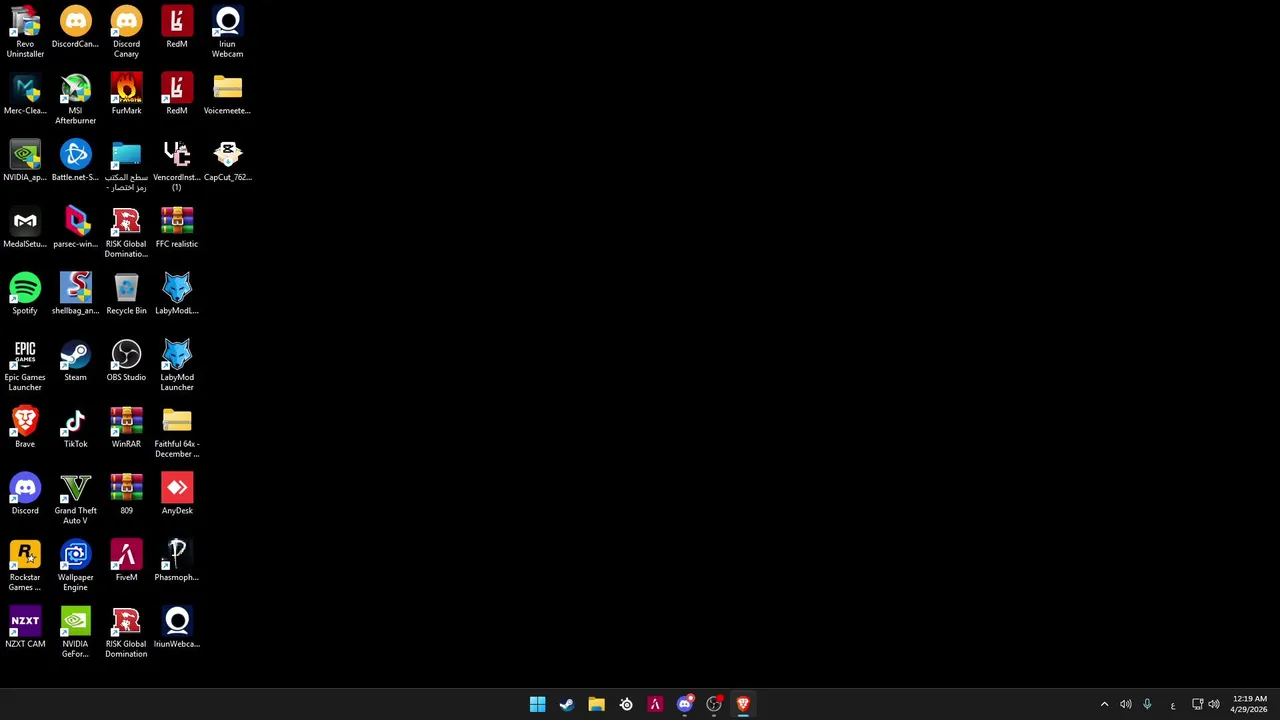Open the Windows Start menu
The height and width of the screenshot is (720, 1280).
(x=537, y=704)
